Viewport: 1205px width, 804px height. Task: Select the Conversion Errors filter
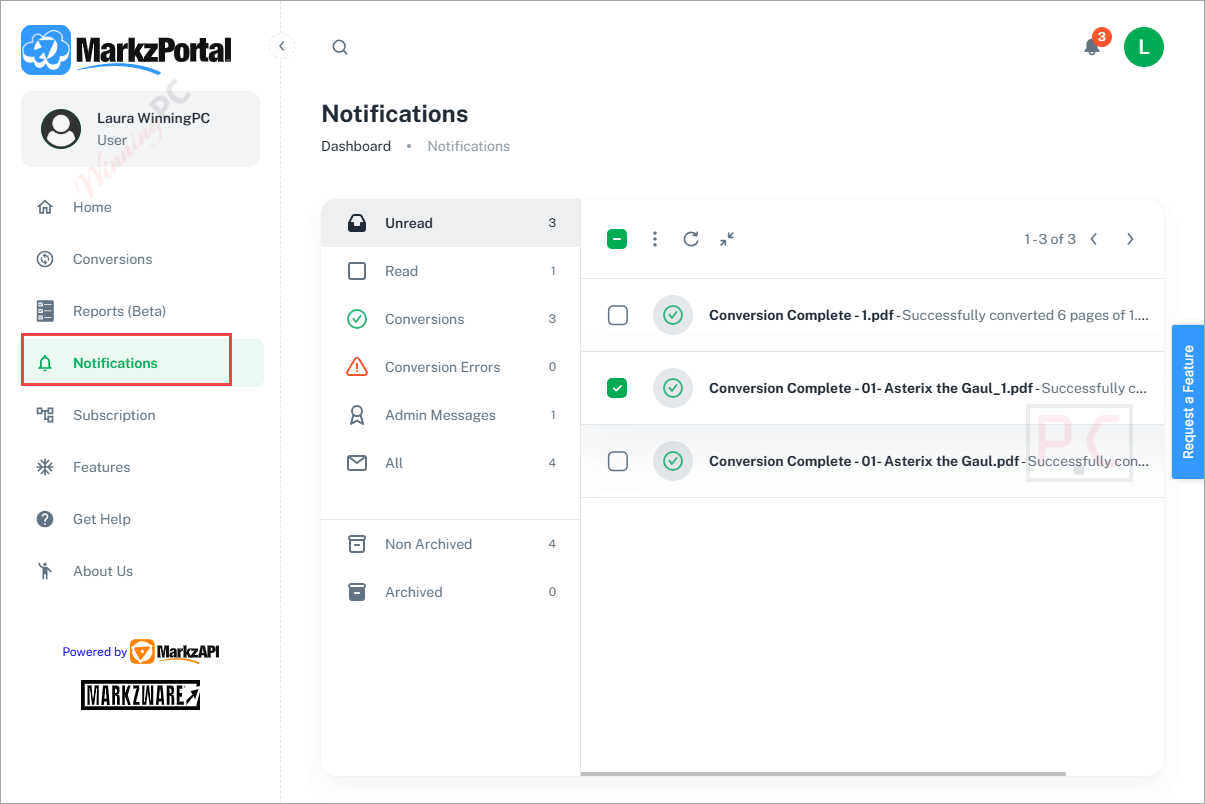click(x=450, y=367)
